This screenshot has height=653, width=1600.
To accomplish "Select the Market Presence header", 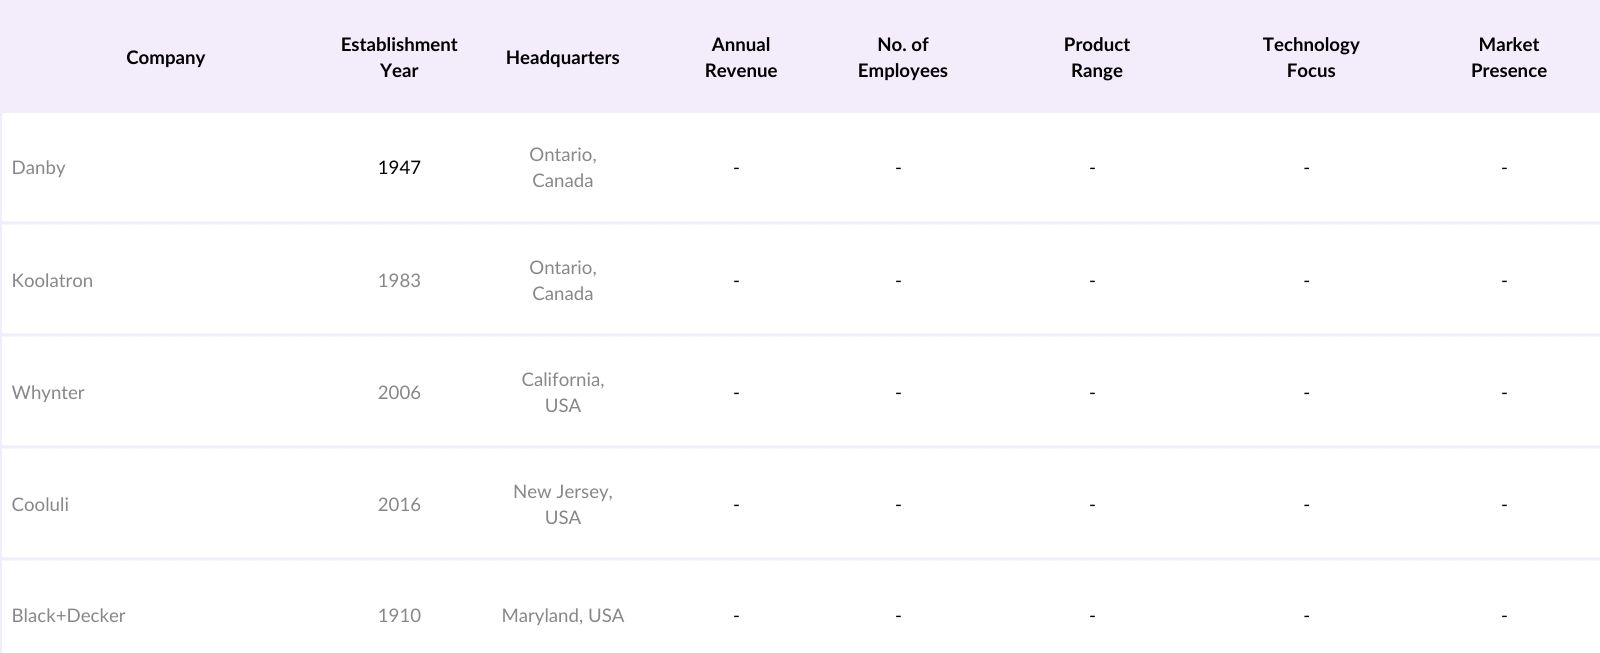I will pos(1508,57).
